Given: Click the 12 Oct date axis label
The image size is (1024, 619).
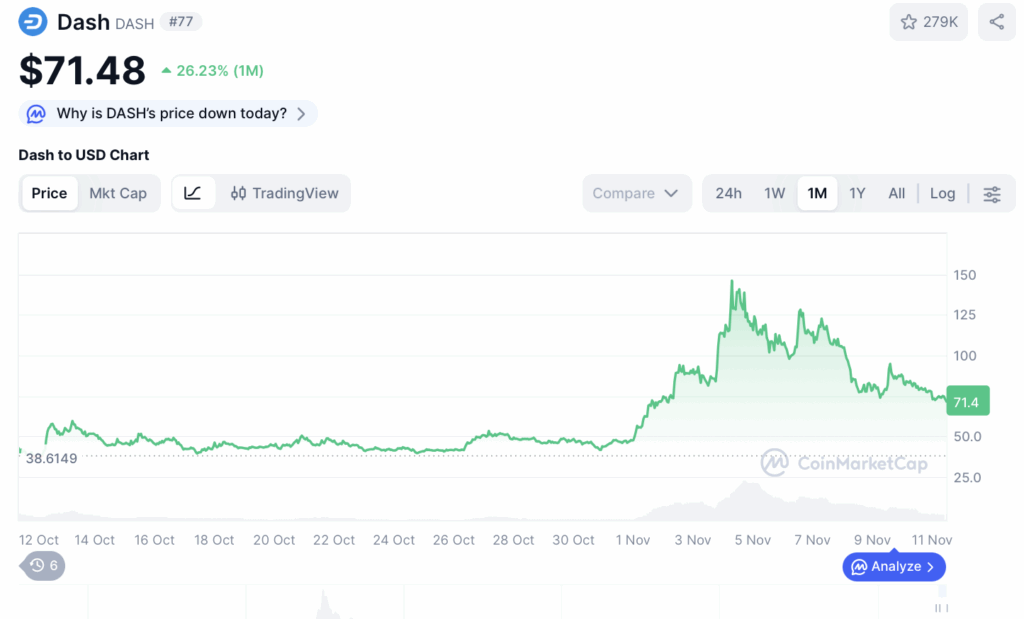Looking at the screenshot, I should (39, 540).
